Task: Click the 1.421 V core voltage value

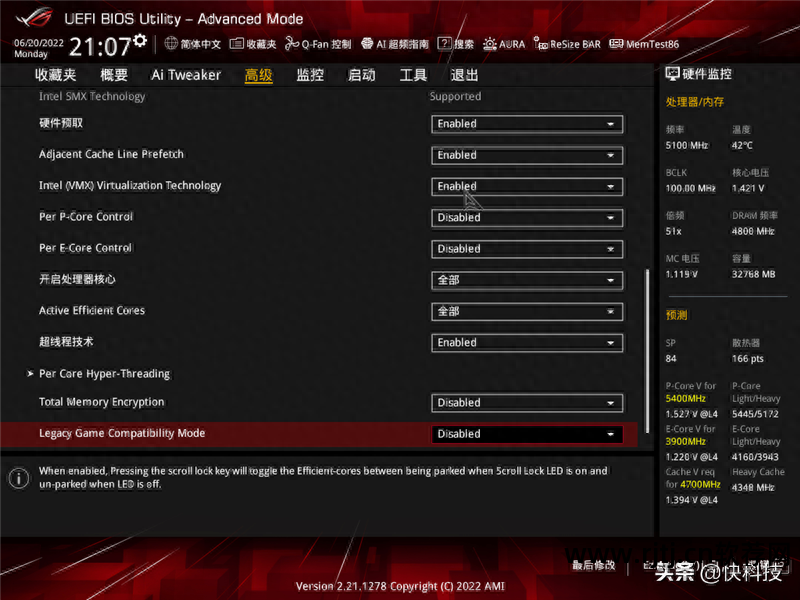Action: pos(748,188)
